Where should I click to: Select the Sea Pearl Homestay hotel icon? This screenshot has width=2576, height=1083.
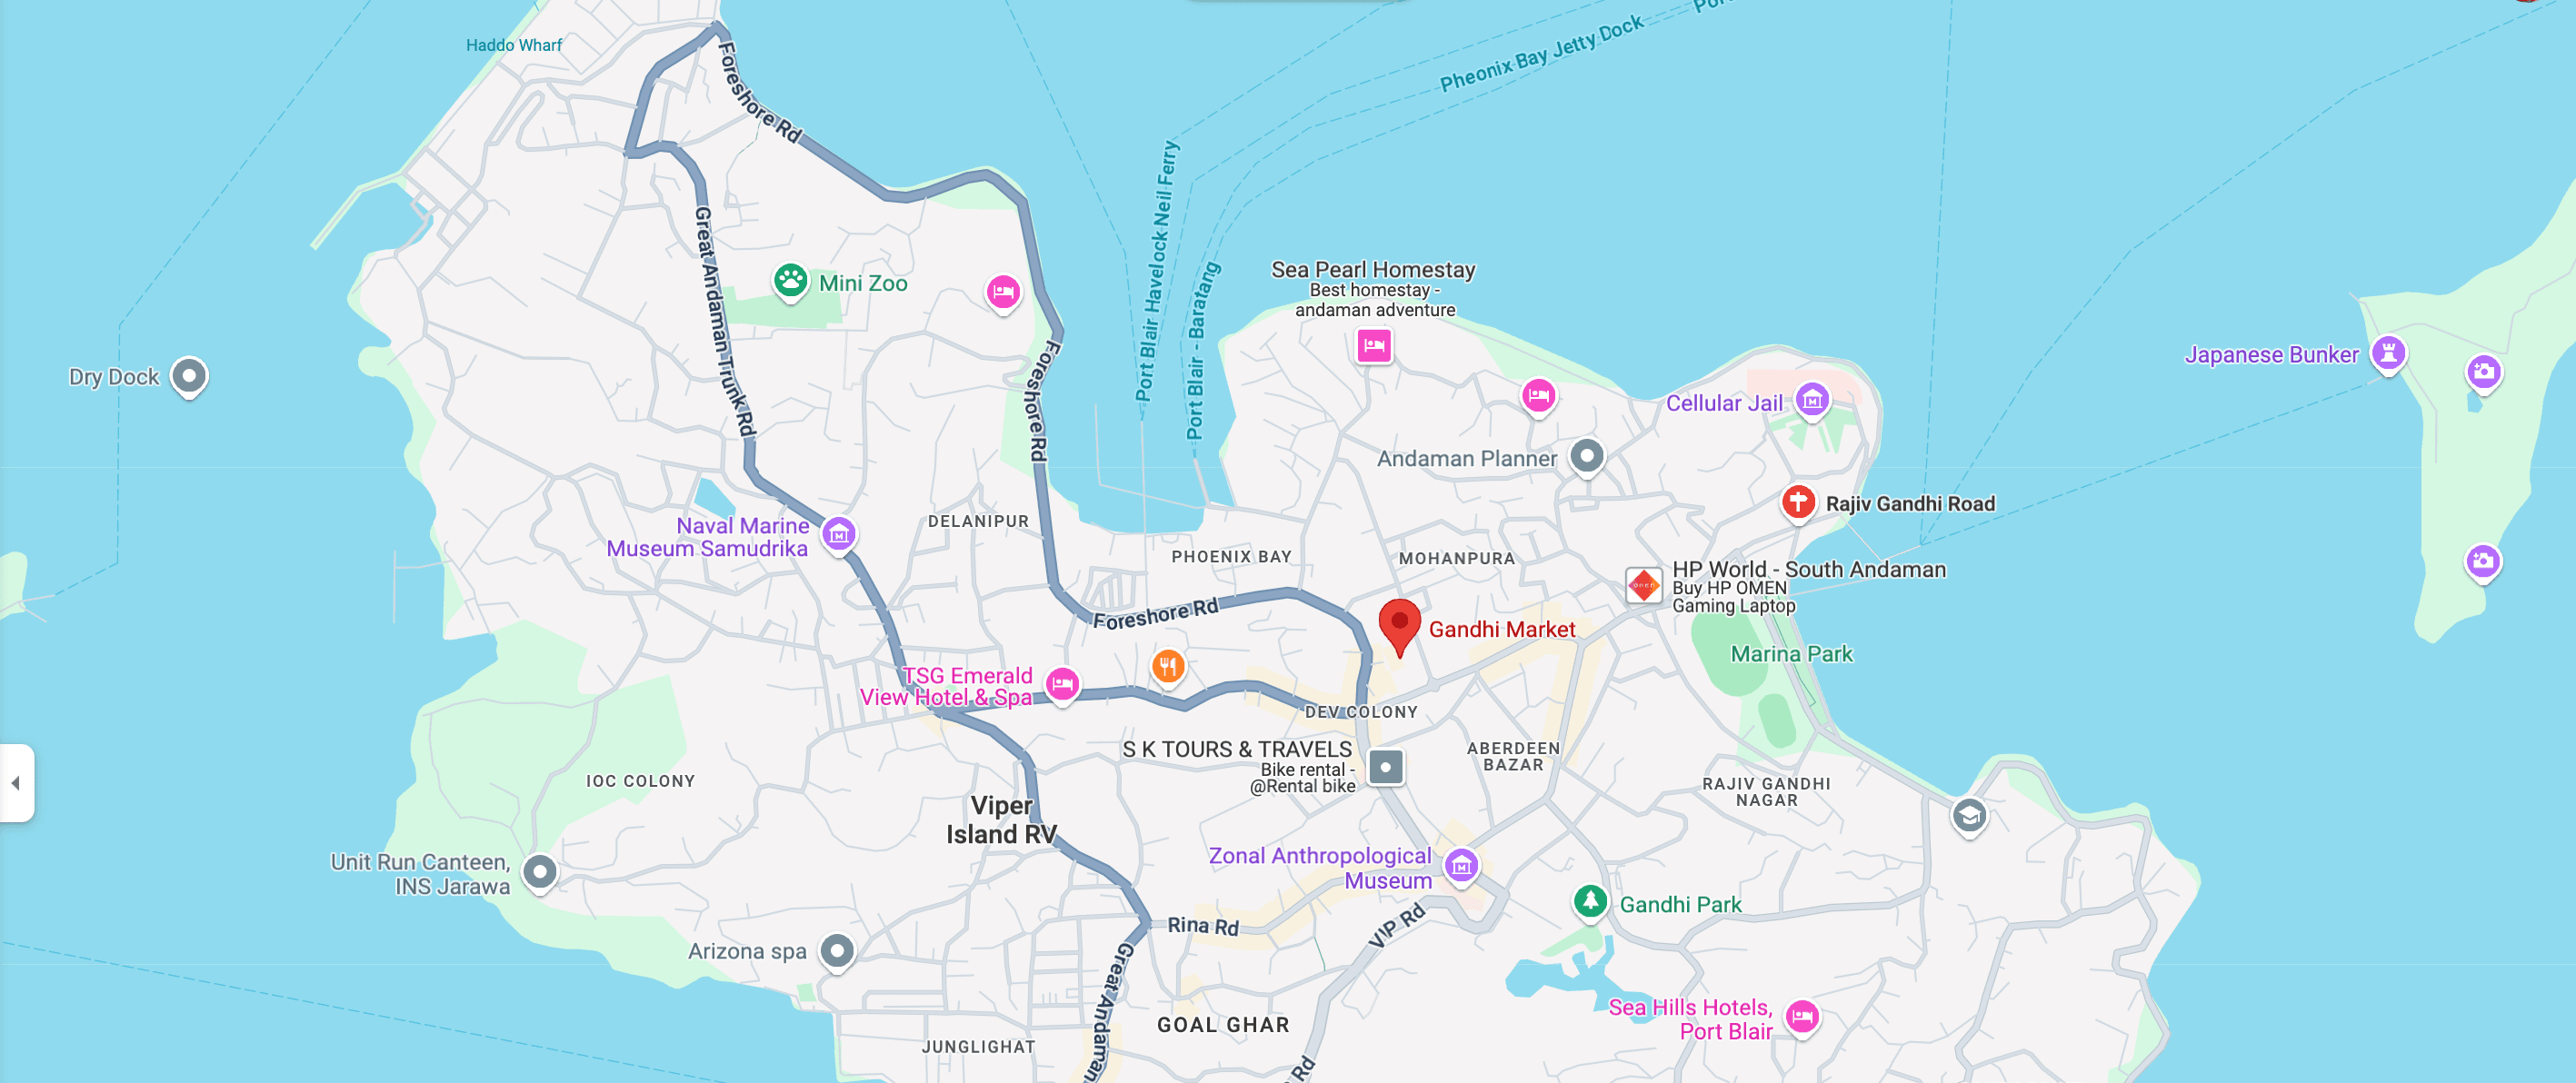point(1374,346)
